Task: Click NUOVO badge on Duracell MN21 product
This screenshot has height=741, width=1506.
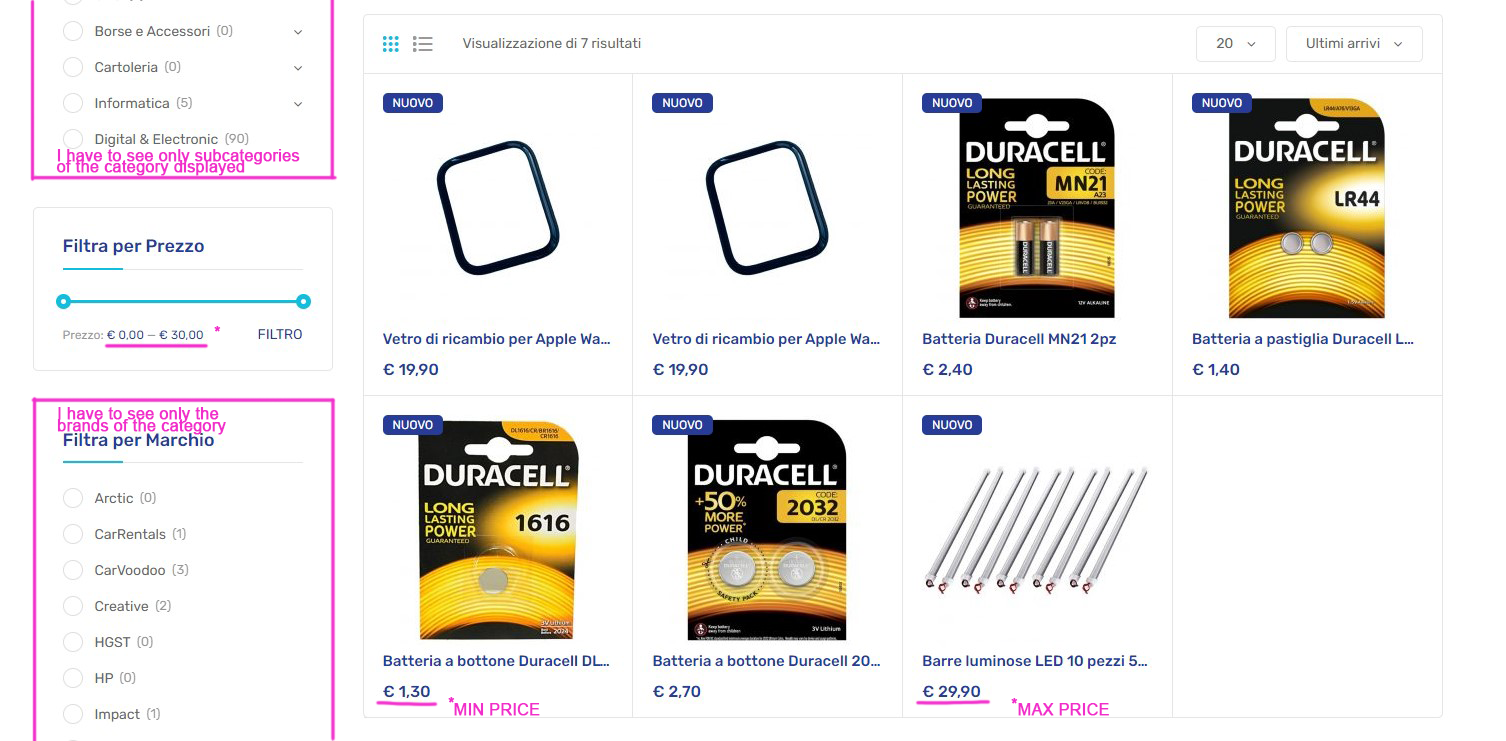Action: click(x=952, y=103)
